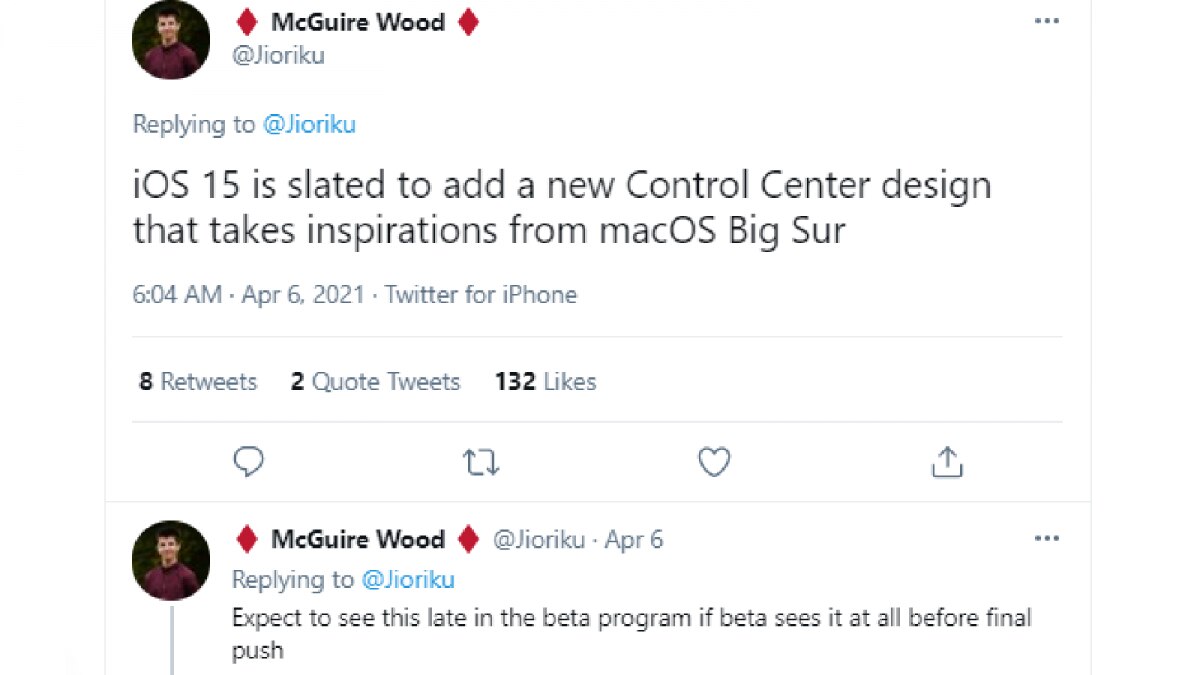Viewport: 1200px width, 675px height.
Task: Click the reply speech bubble icon
Action: click(248, 462)
